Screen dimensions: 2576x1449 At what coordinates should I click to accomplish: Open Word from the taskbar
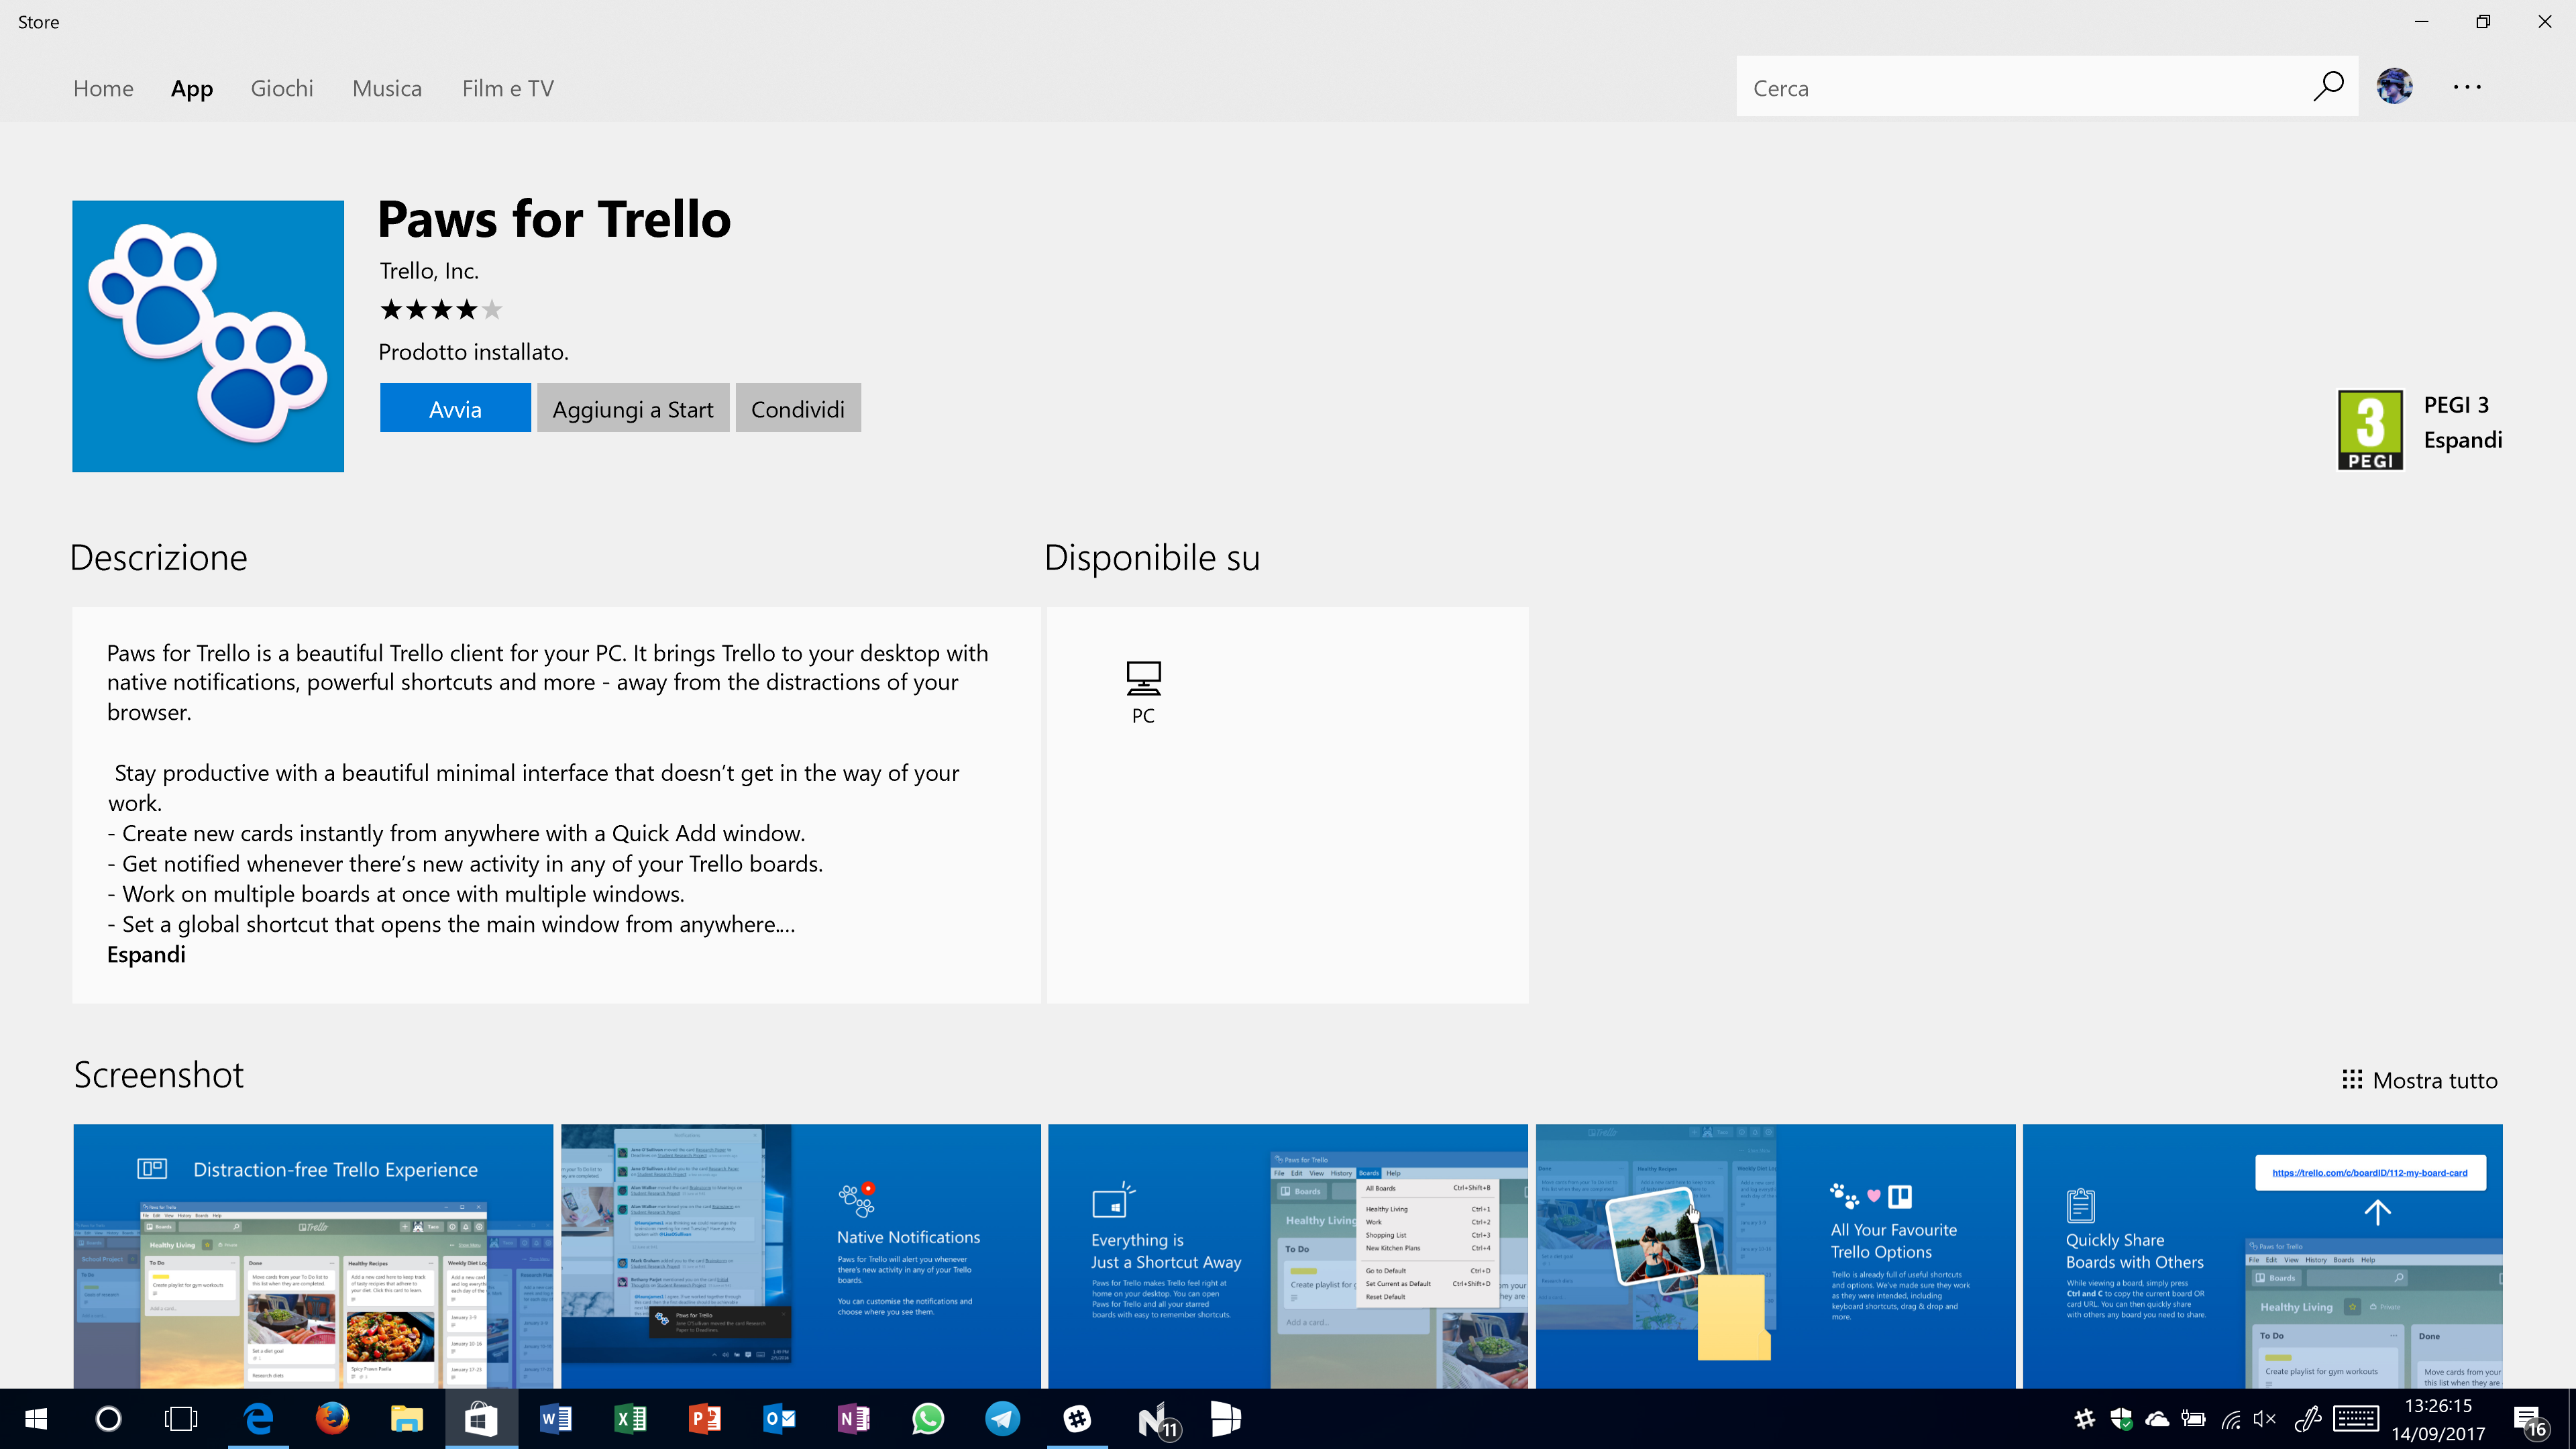pyautogui.click(x=556, y=1419)
